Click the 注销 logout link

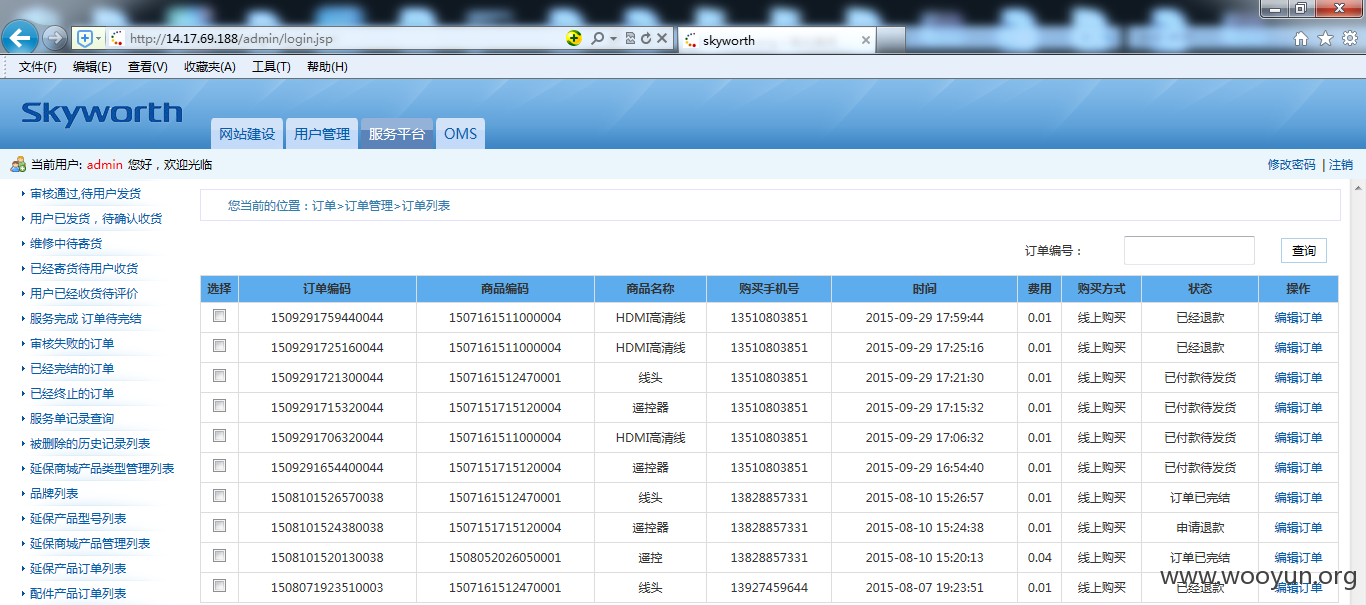pyautogui.click(x=1341, y=165)
